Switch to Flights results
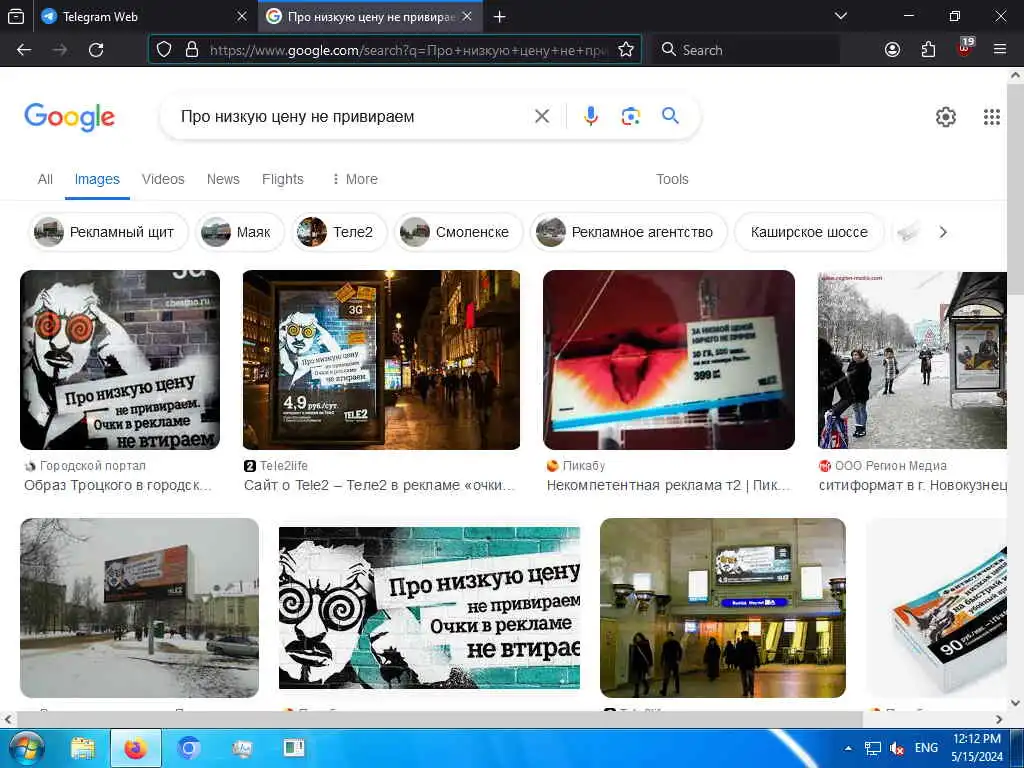This screenshot has height=768, width=1024. click(283, 179)
